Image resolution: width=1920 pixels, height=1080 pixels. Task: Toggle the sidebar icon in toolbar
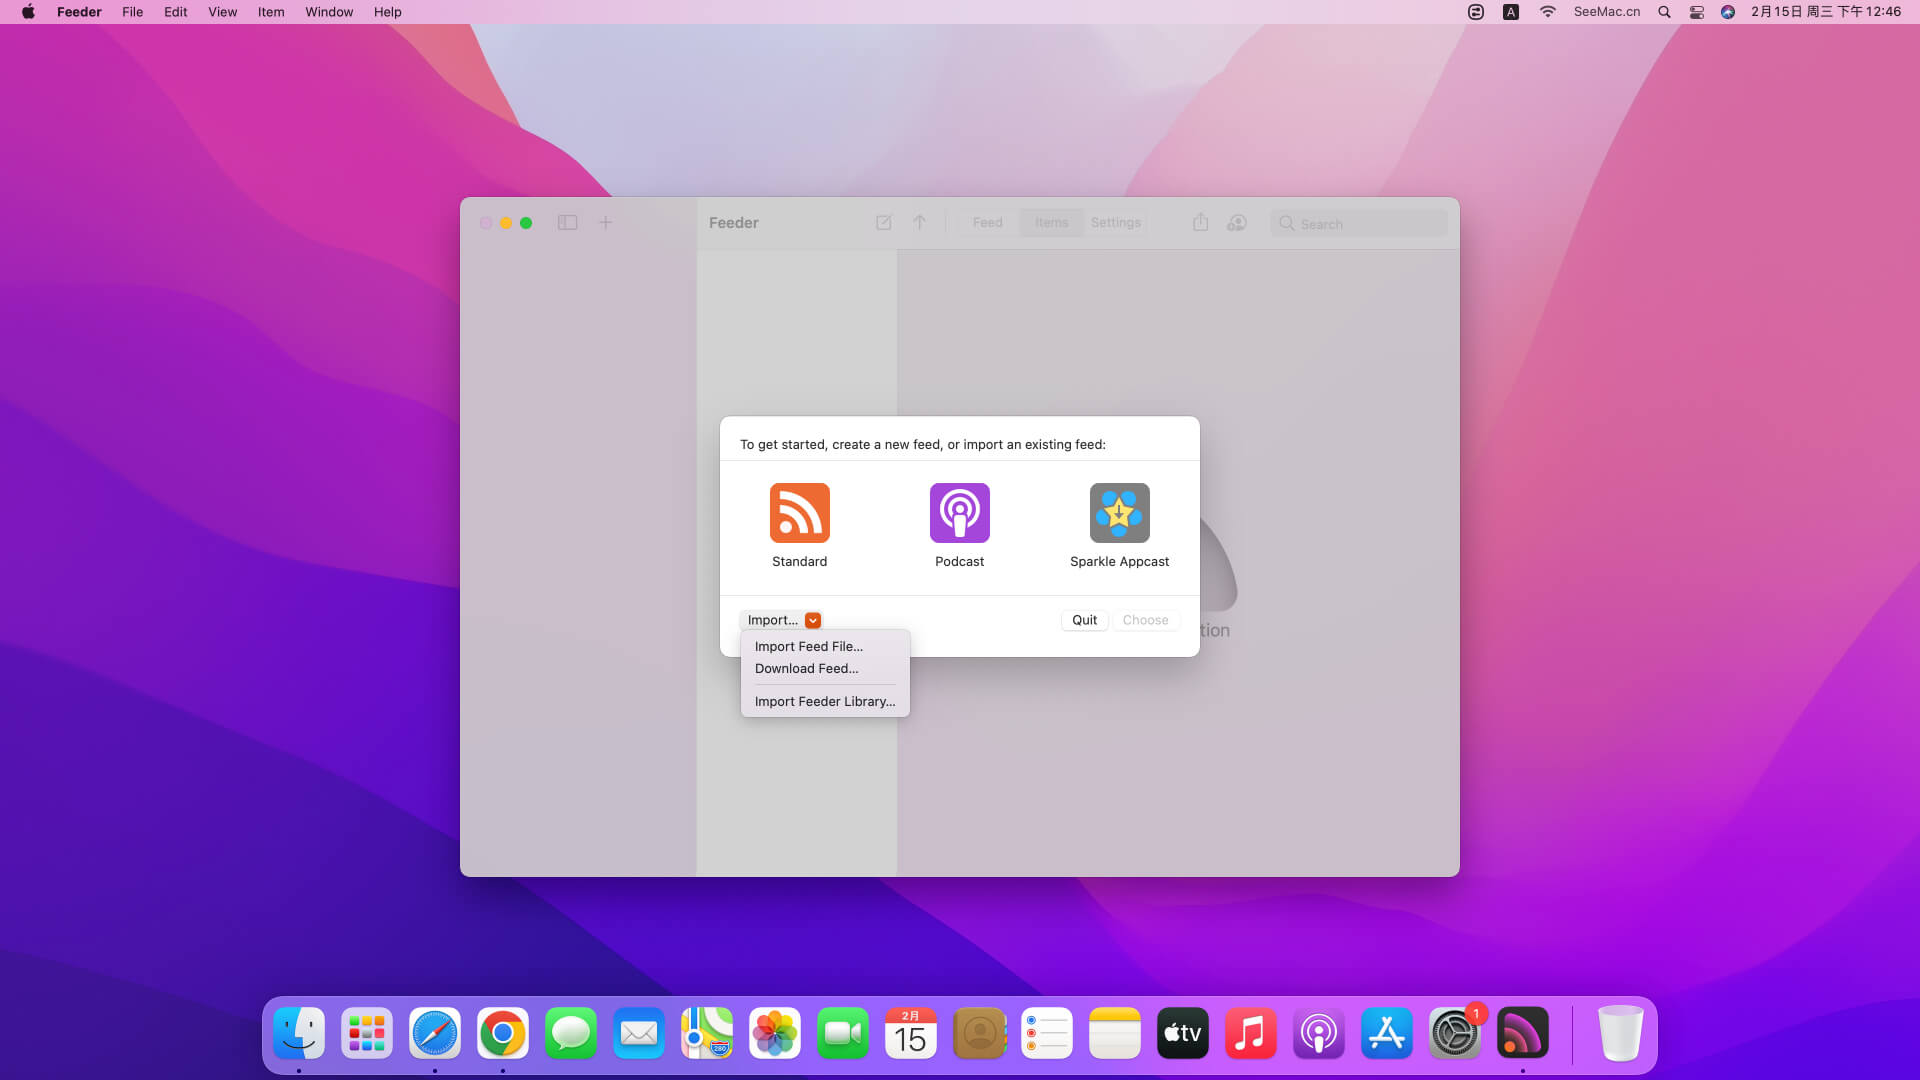pos(567,223)
